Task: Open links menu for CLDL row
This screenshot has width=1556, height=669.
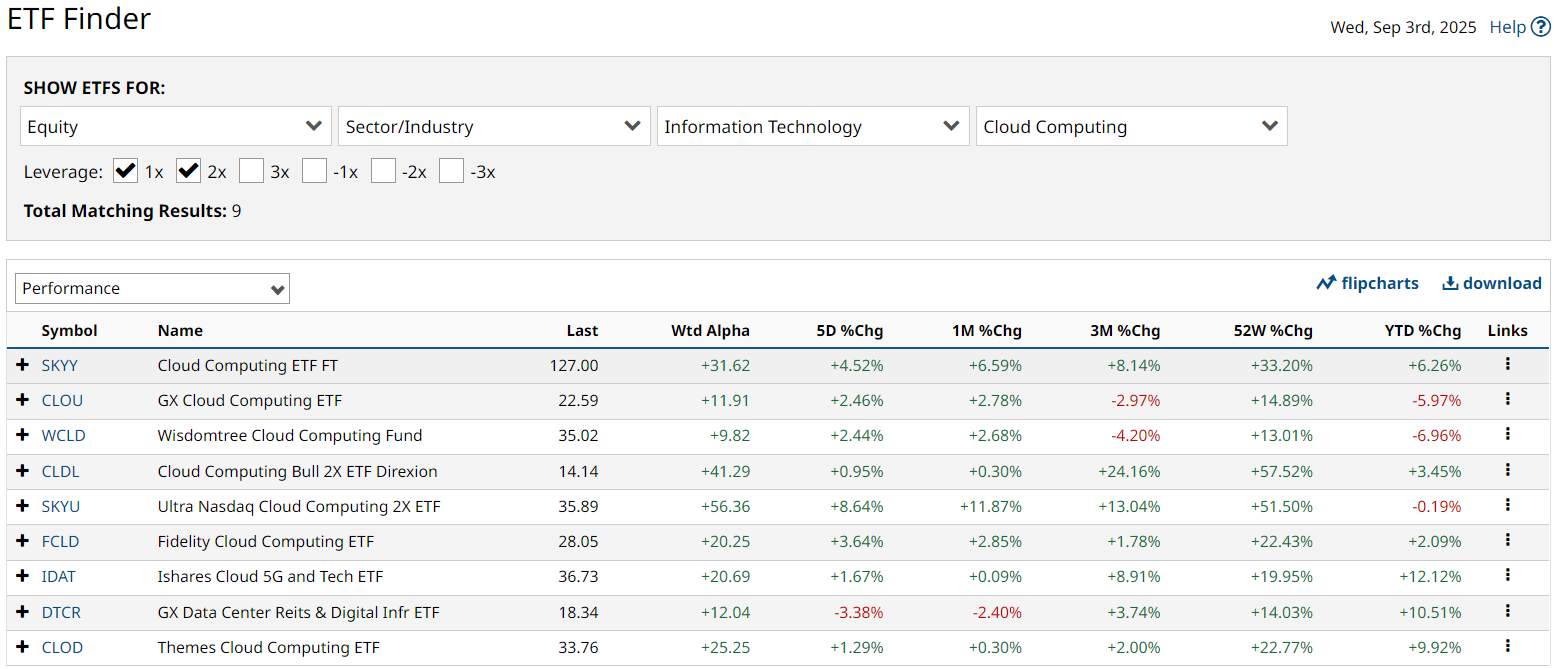Action: [1507, 470]
